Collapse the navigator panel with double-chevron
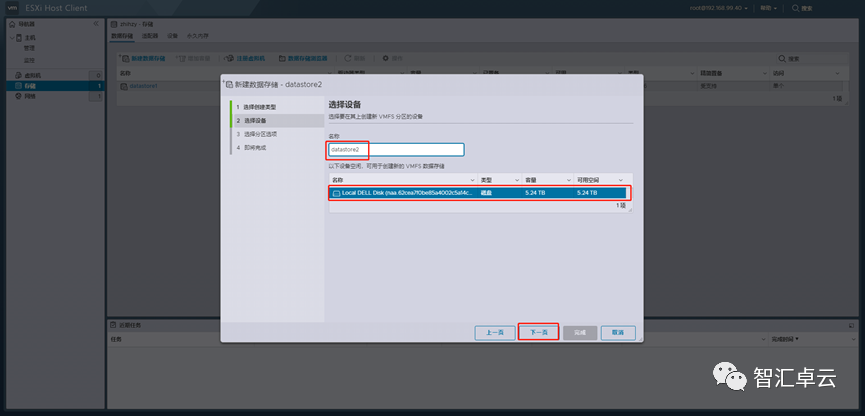Viewport: 865px width, 416px height. [x=96, y=24]
